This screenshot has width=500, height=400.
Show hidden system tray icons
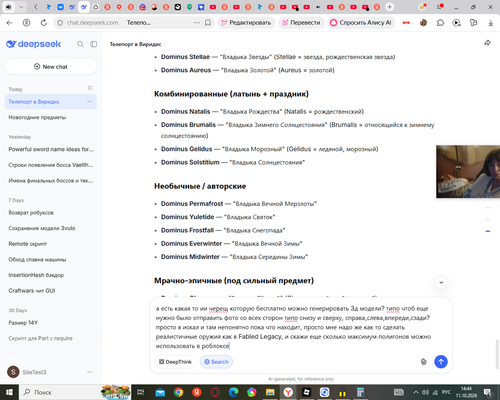pyautogui.click(x=416, y=392)
